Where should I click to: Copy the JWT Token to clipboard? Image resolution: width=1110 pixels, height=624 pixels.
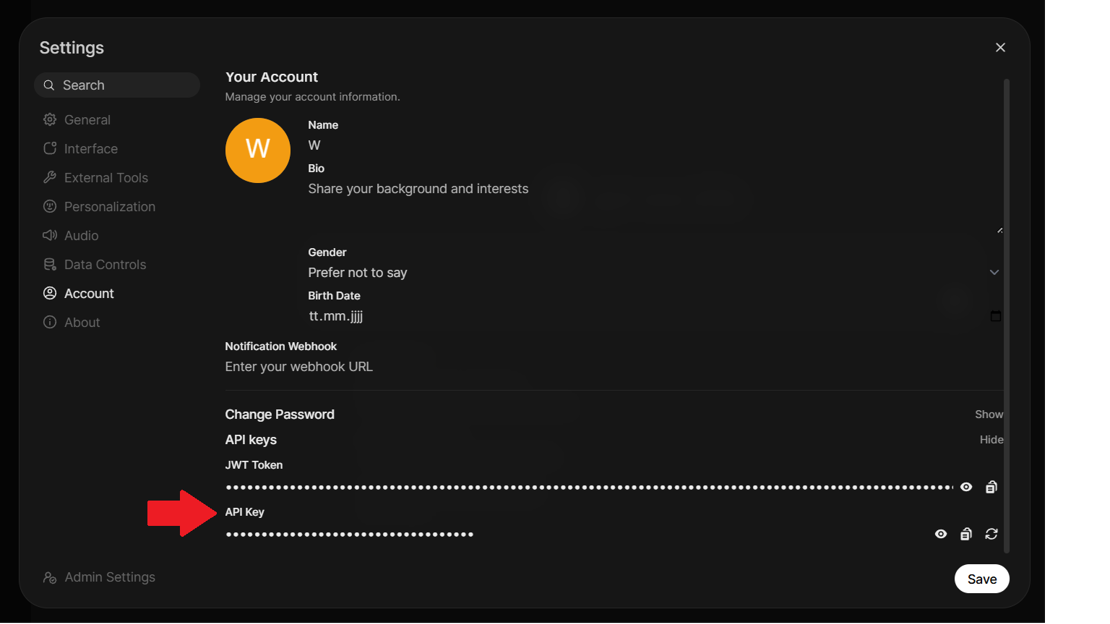(991, 487)
